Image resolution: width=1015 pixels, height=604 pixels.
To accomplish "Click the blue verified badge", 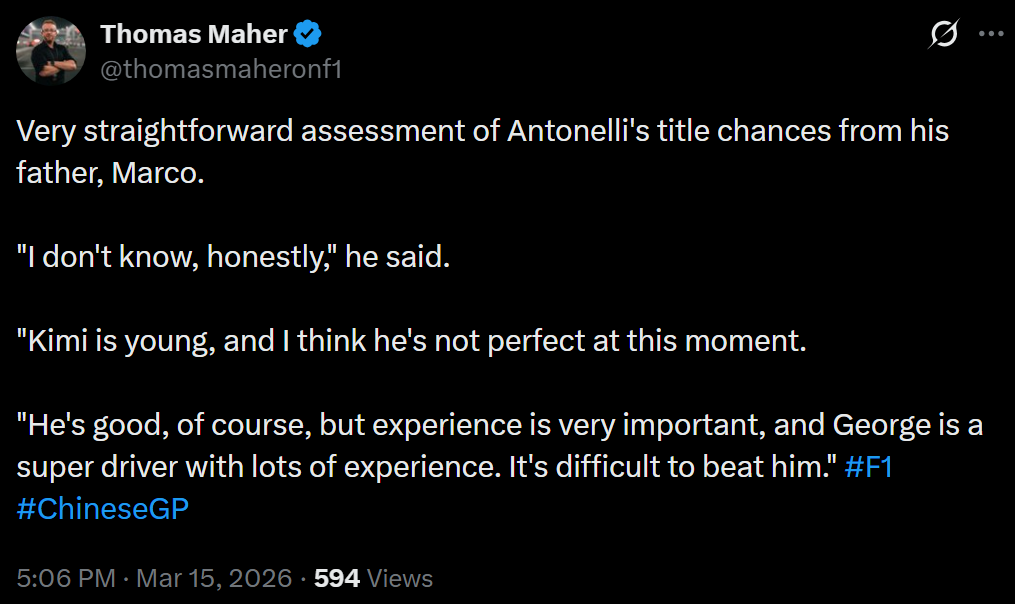I will coord(307,35).
